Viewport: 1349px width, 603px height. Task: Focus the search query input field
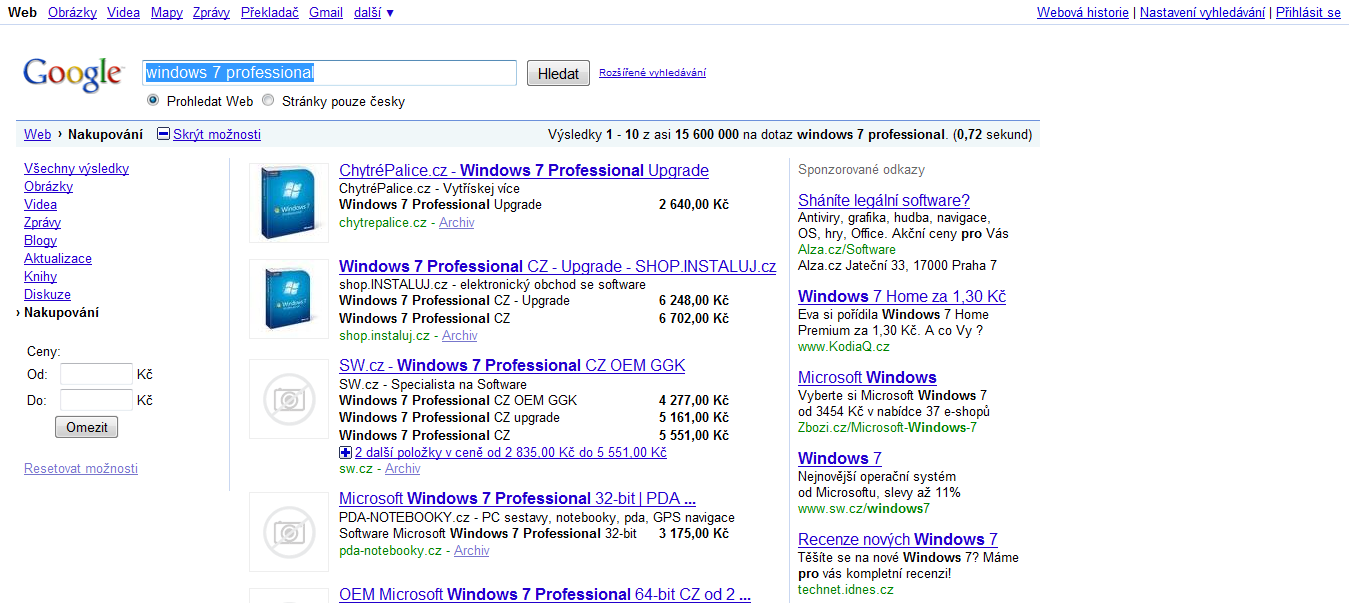point(329,73)
